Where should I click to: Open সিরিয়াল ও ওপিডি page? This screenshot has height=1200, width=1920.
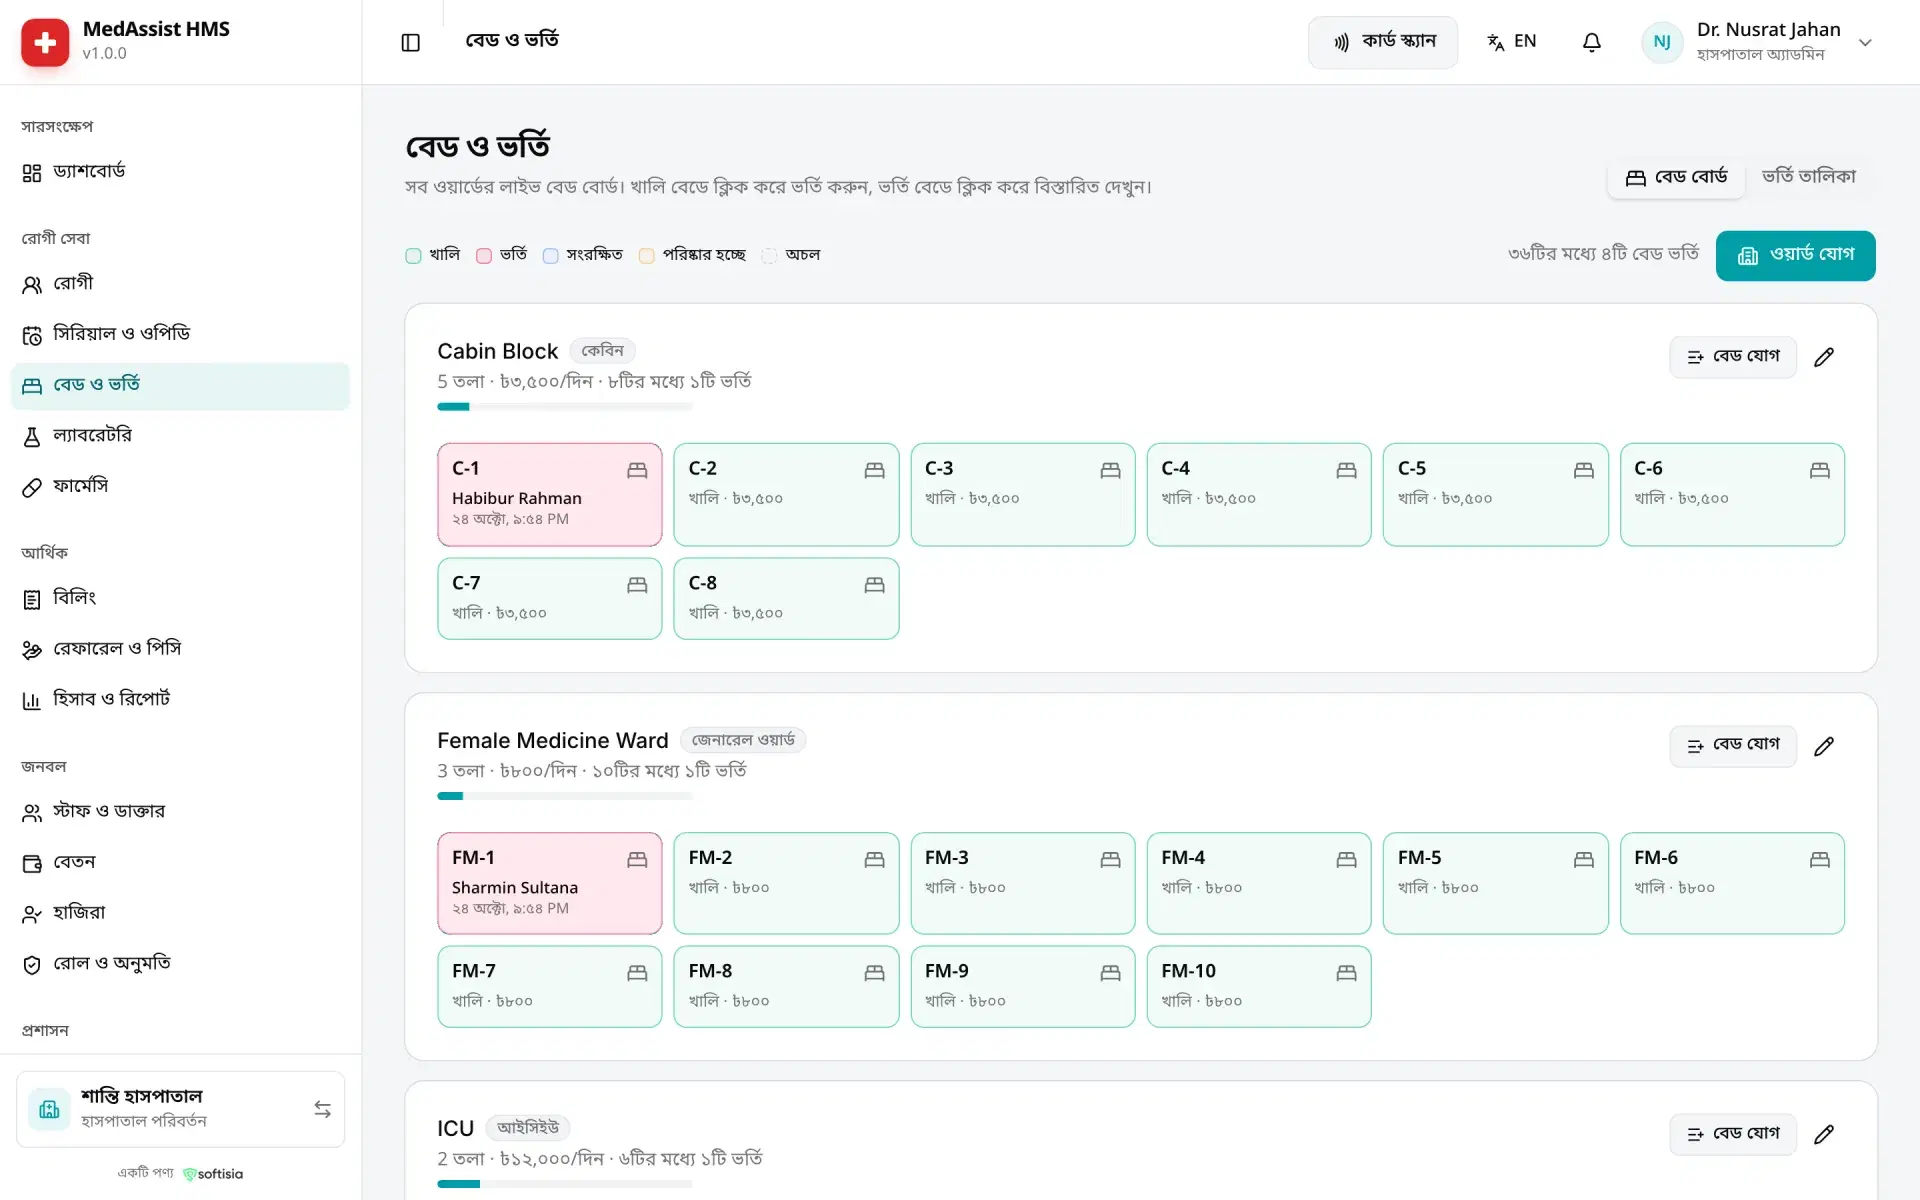(180, 334)
